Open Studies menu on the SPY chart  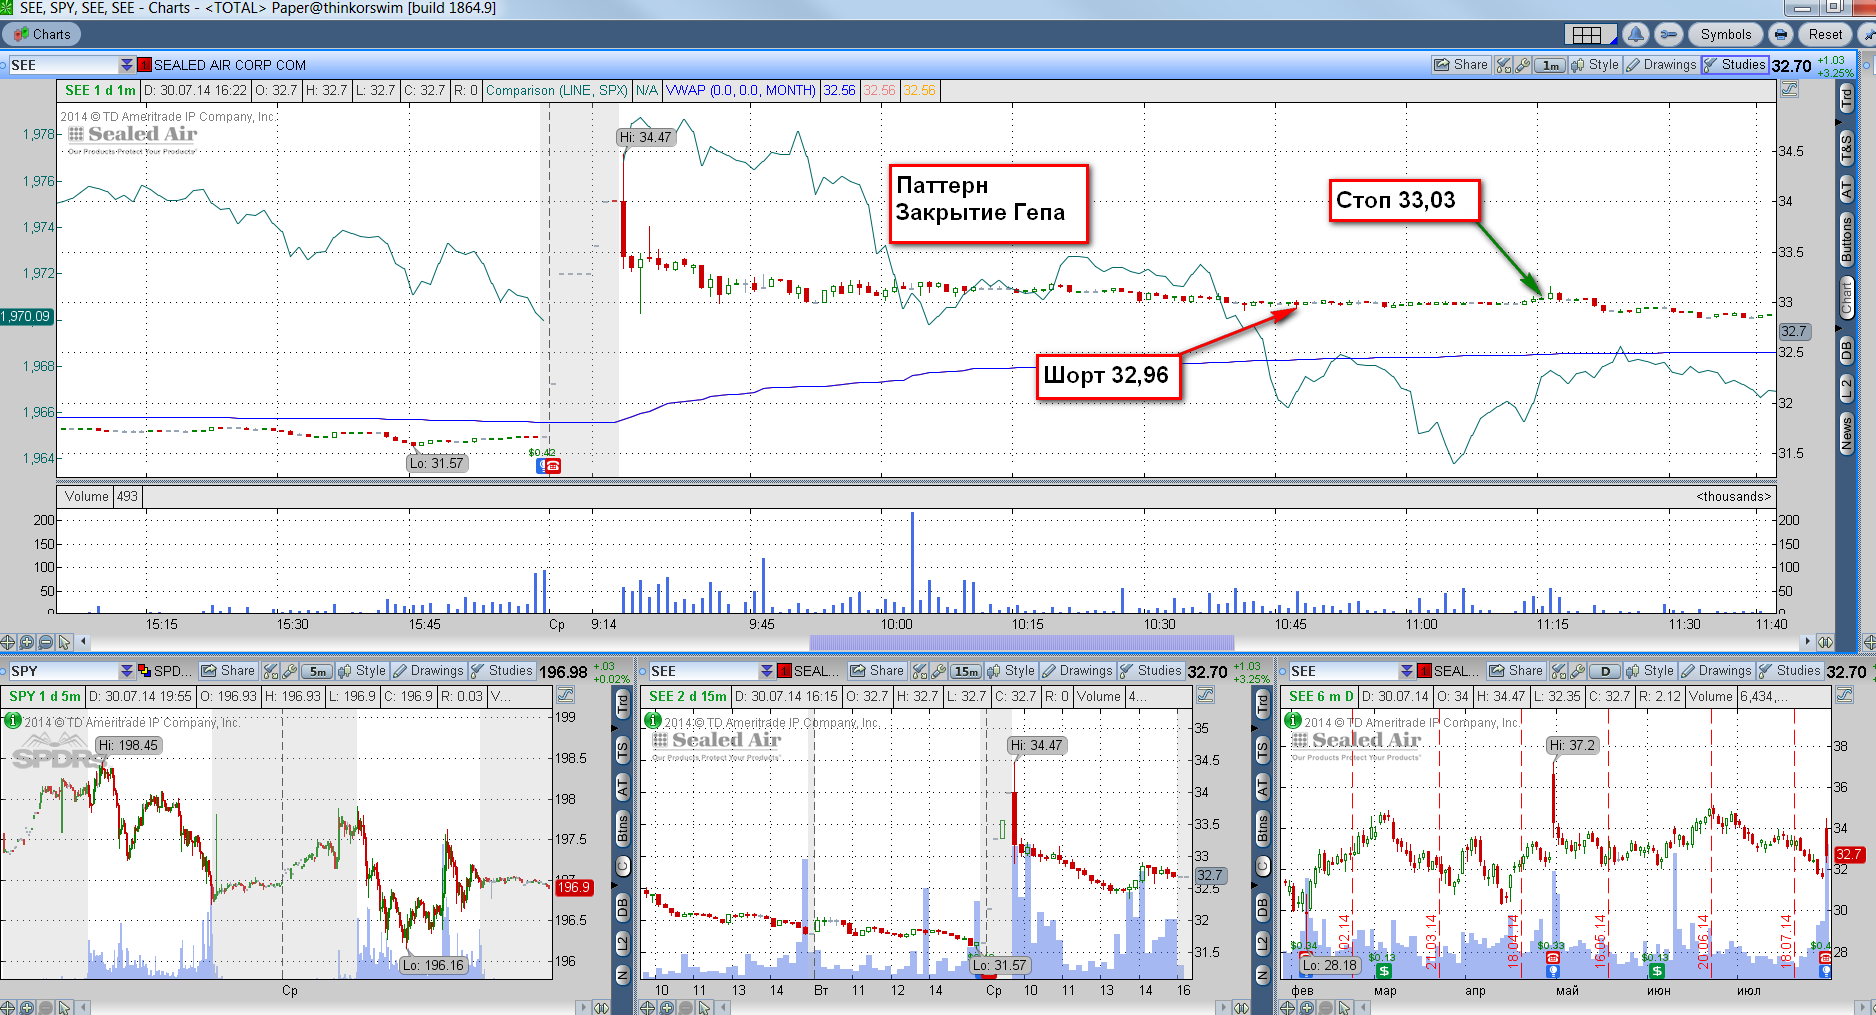(502, 671)
